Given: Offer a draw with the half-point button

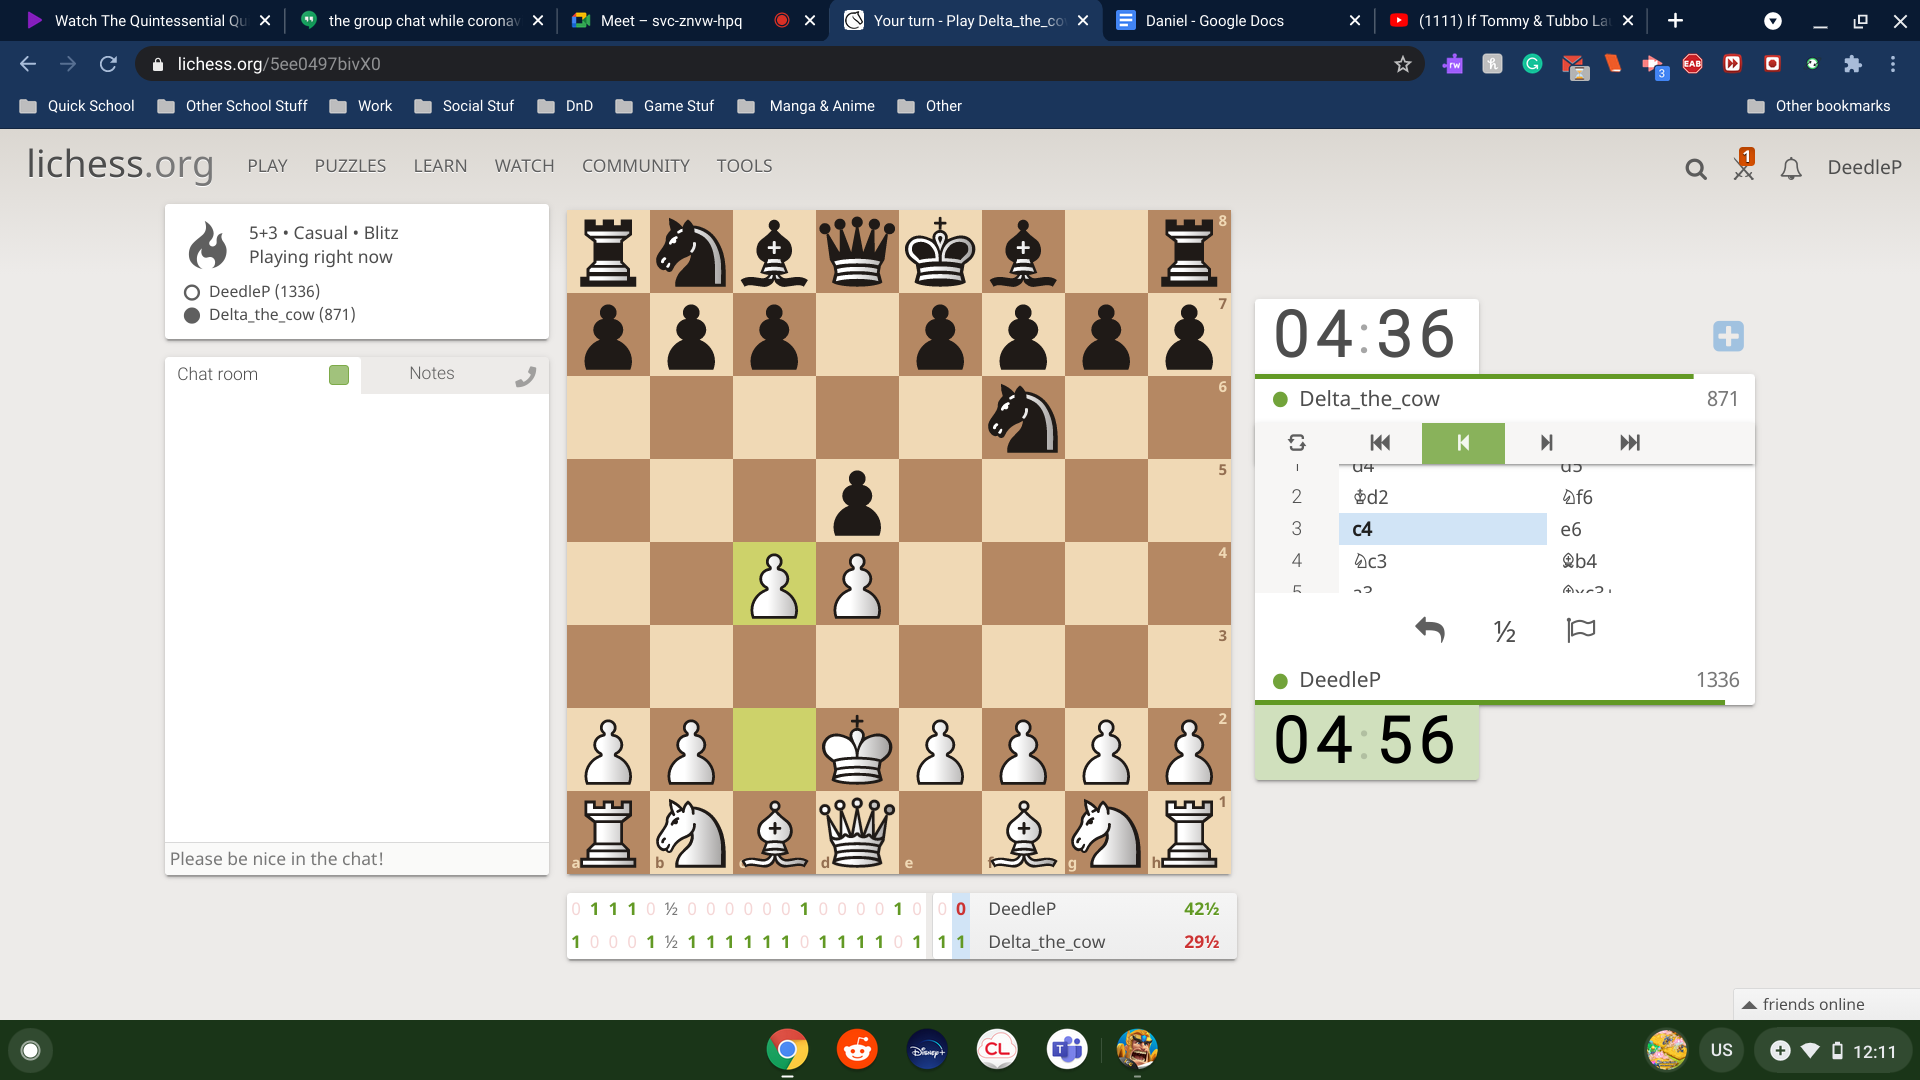Looking at the screenshot, I should coord(1504,630).
